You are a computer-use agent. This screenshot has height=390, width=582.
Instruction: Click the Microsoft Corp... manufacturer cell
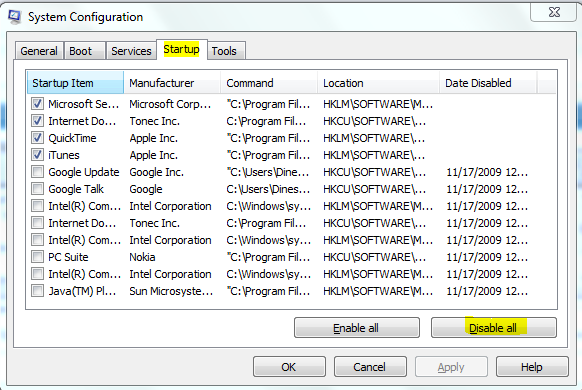tap(170, 104)
